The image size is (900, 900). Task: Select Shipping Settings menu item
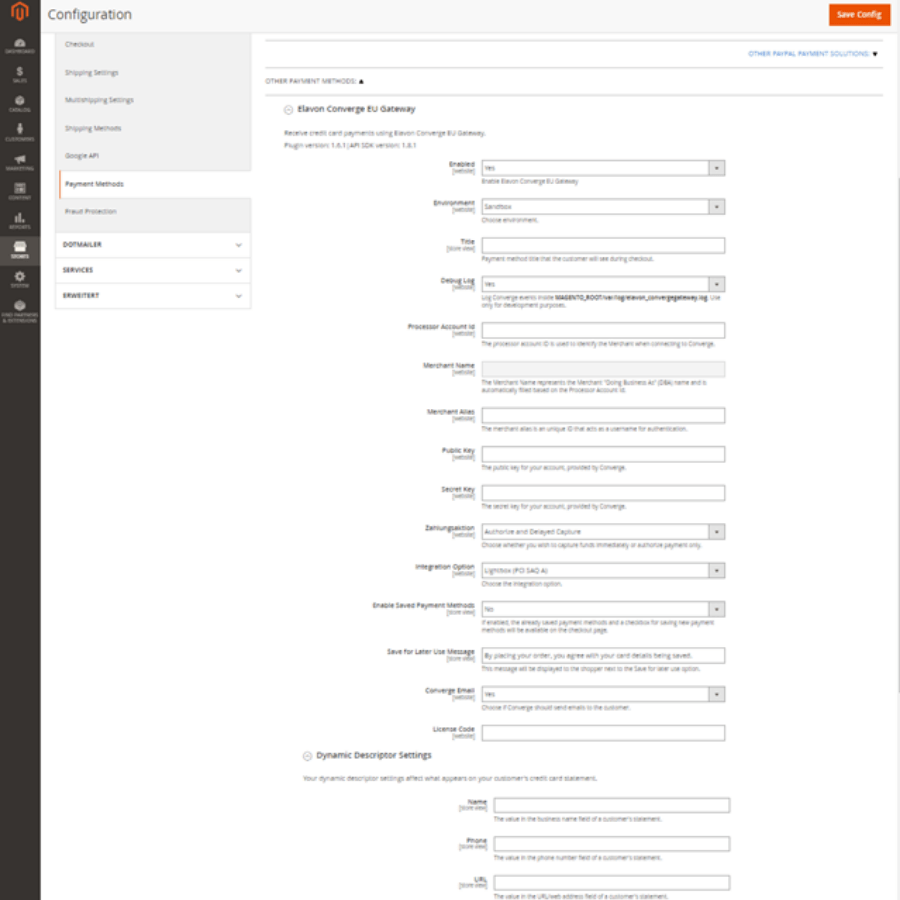tap(92, 73)
